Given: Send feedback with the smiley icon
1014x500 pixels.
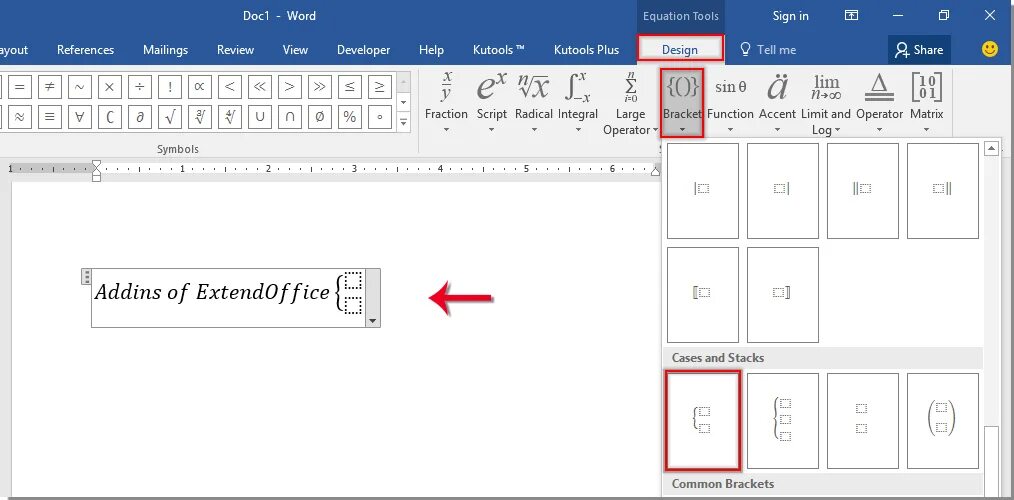Looking at the screenshot, I should 989,49.
